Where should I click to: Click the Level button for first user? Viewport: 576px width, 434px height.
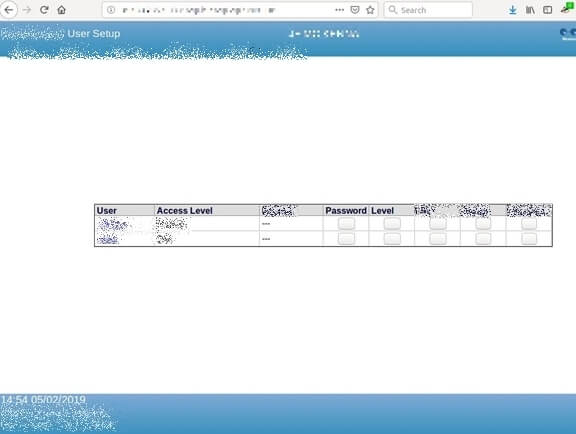[x=392, y=223]
